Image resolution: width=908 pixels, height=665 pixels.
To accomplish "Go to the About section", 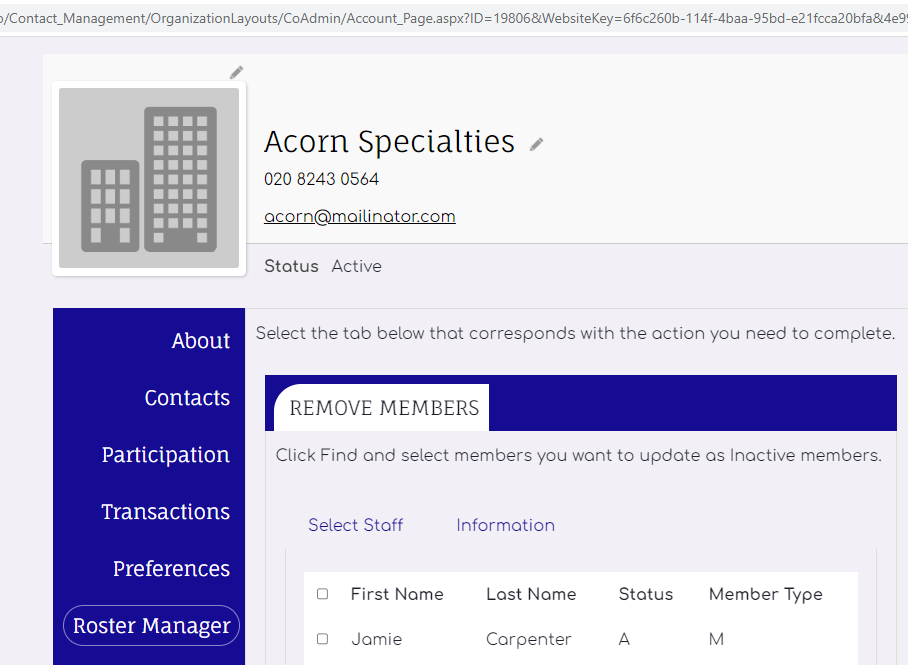I will click(x=200, y=341).
